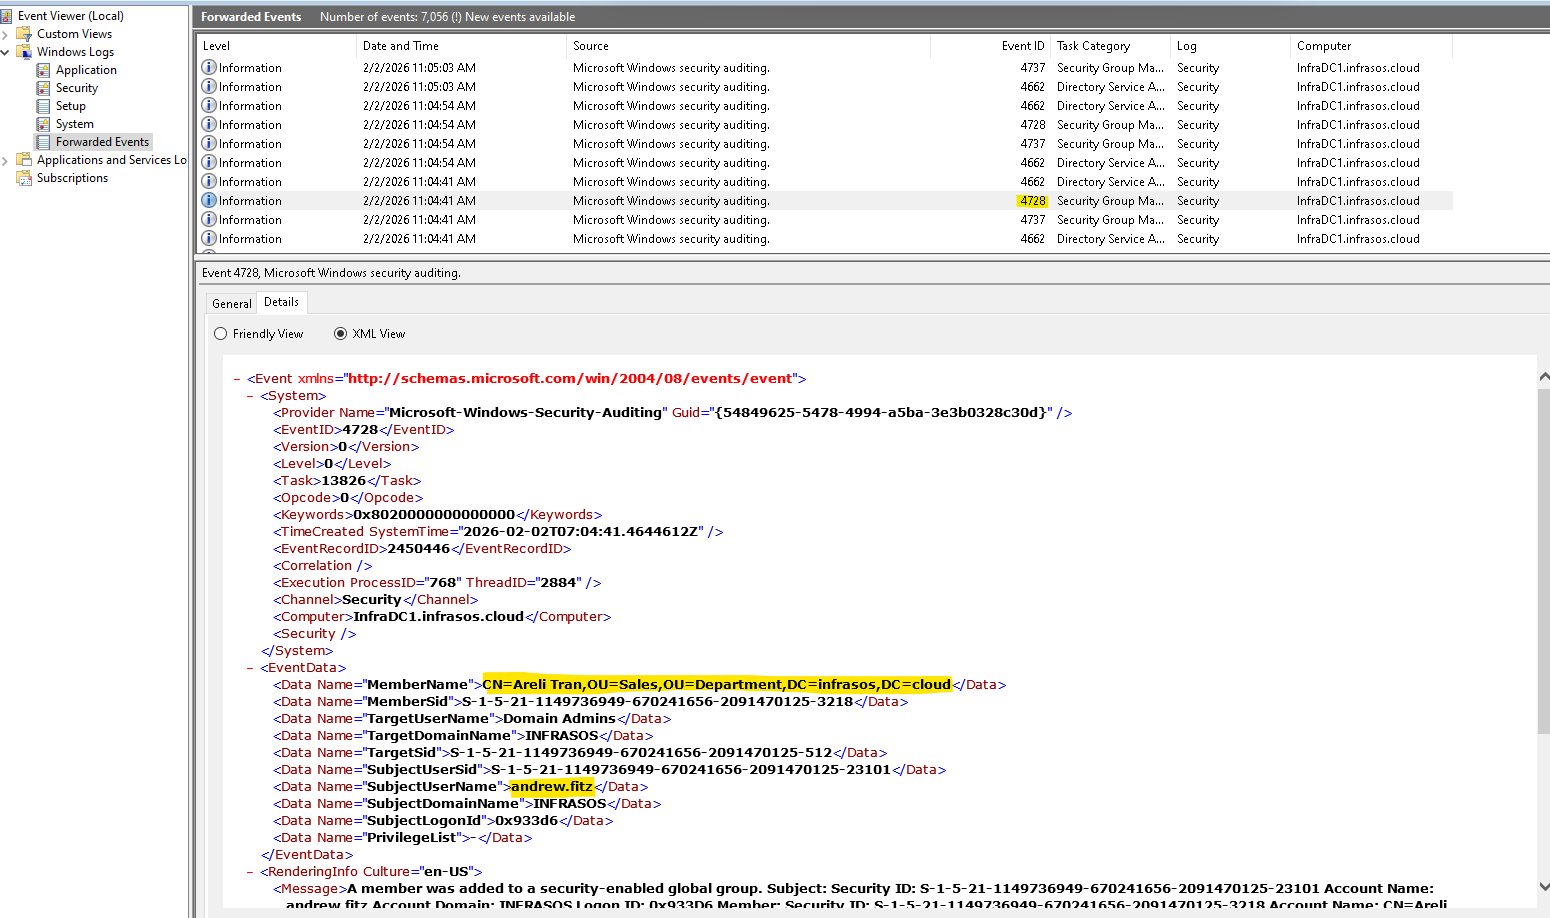Click the System log icon in tree
1550x918 pixels.
43,124
